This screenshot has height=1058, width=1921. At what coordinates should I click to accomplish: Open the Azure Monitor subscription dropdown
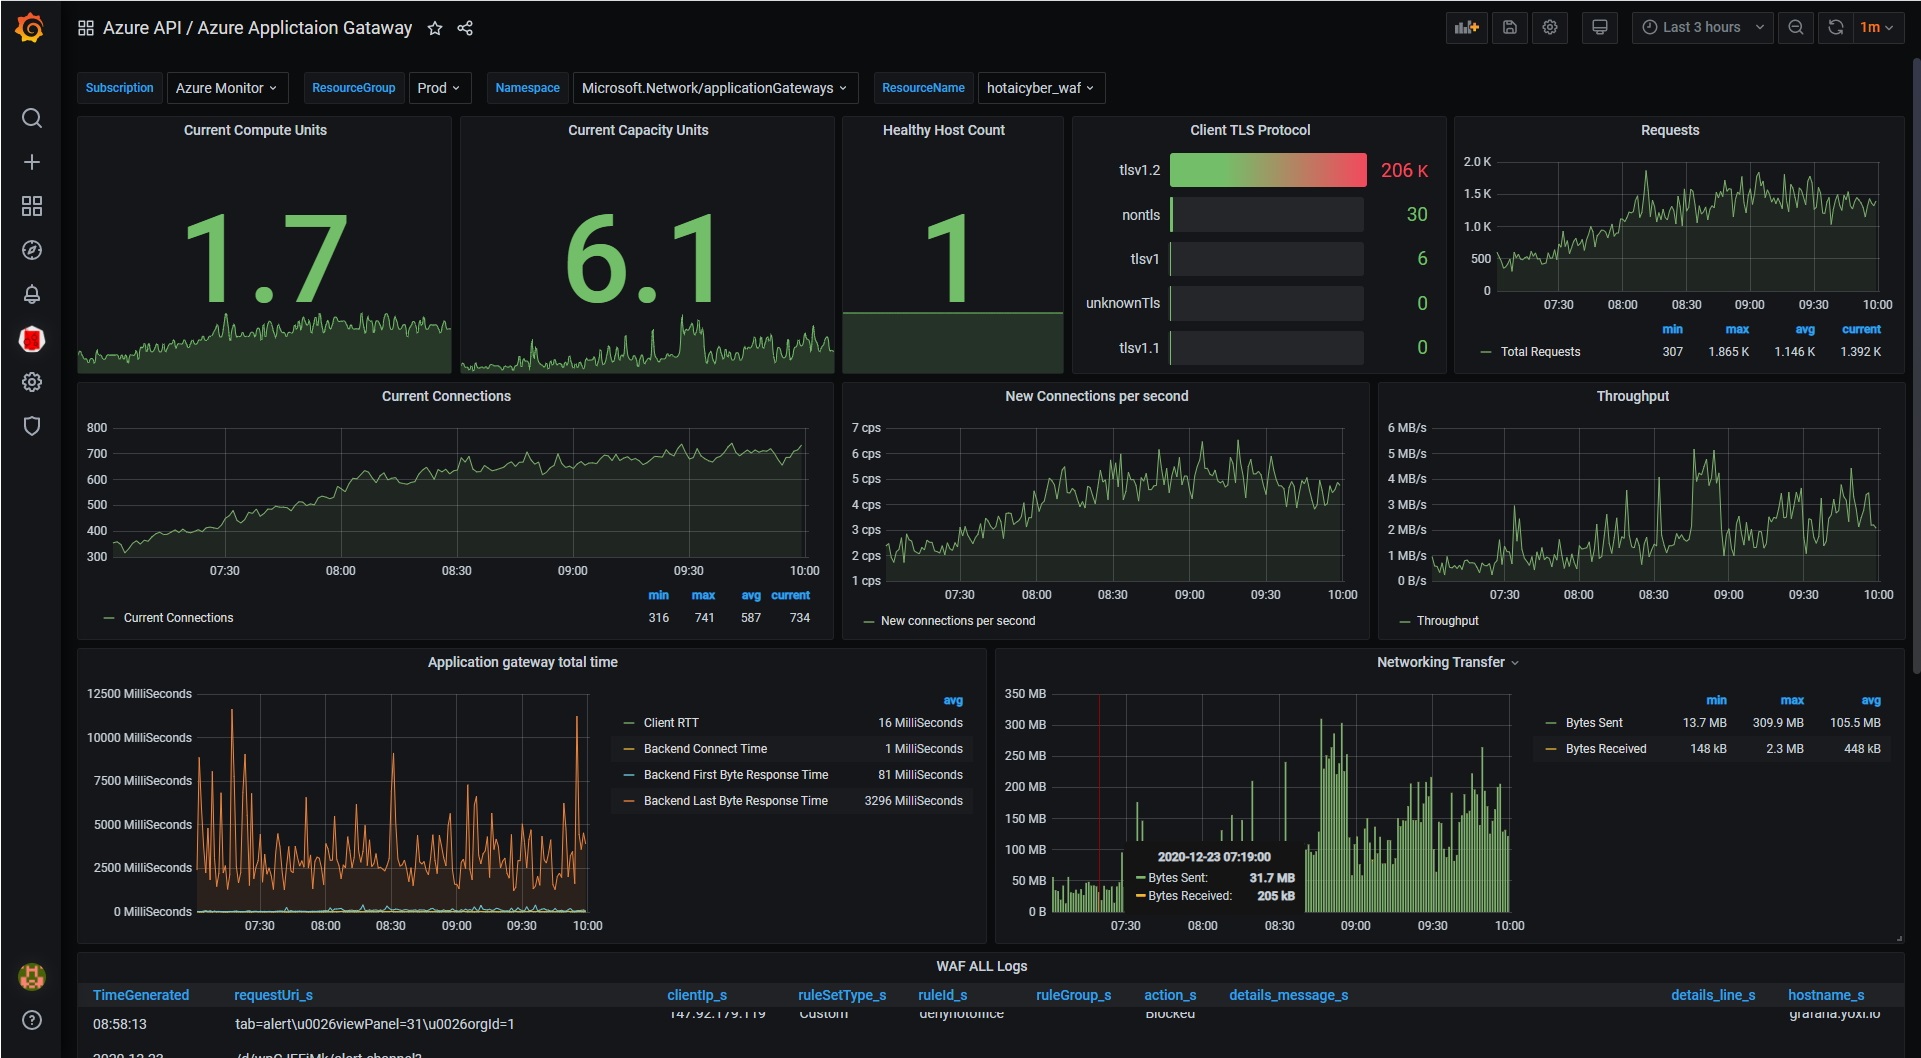tap(226, 88)
